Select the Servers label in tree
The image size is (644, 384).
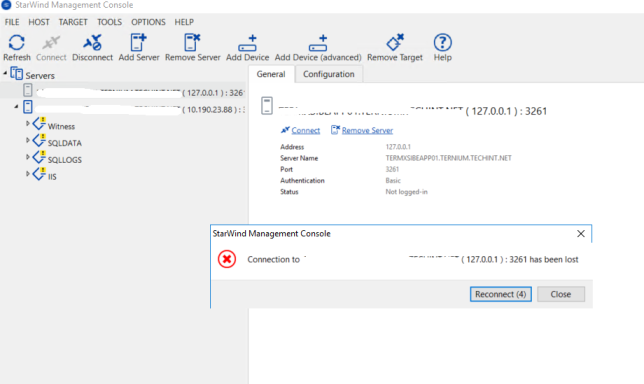coord(40,76)
